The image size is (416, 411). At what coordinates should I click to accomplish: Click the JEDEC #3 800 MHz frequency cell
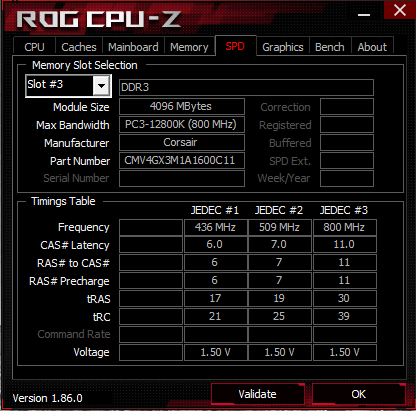click(344, 227)
